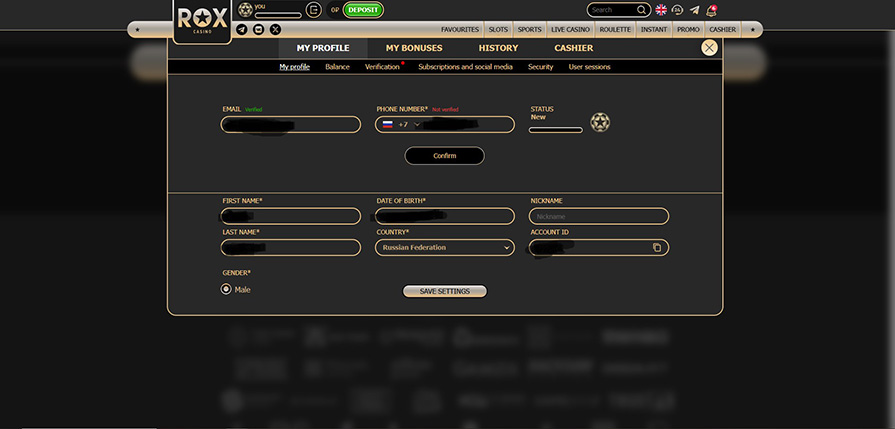The width and height of the screenshot is (895, 429).
Task: Select the Male gender radio button
Action: [226, 289]
